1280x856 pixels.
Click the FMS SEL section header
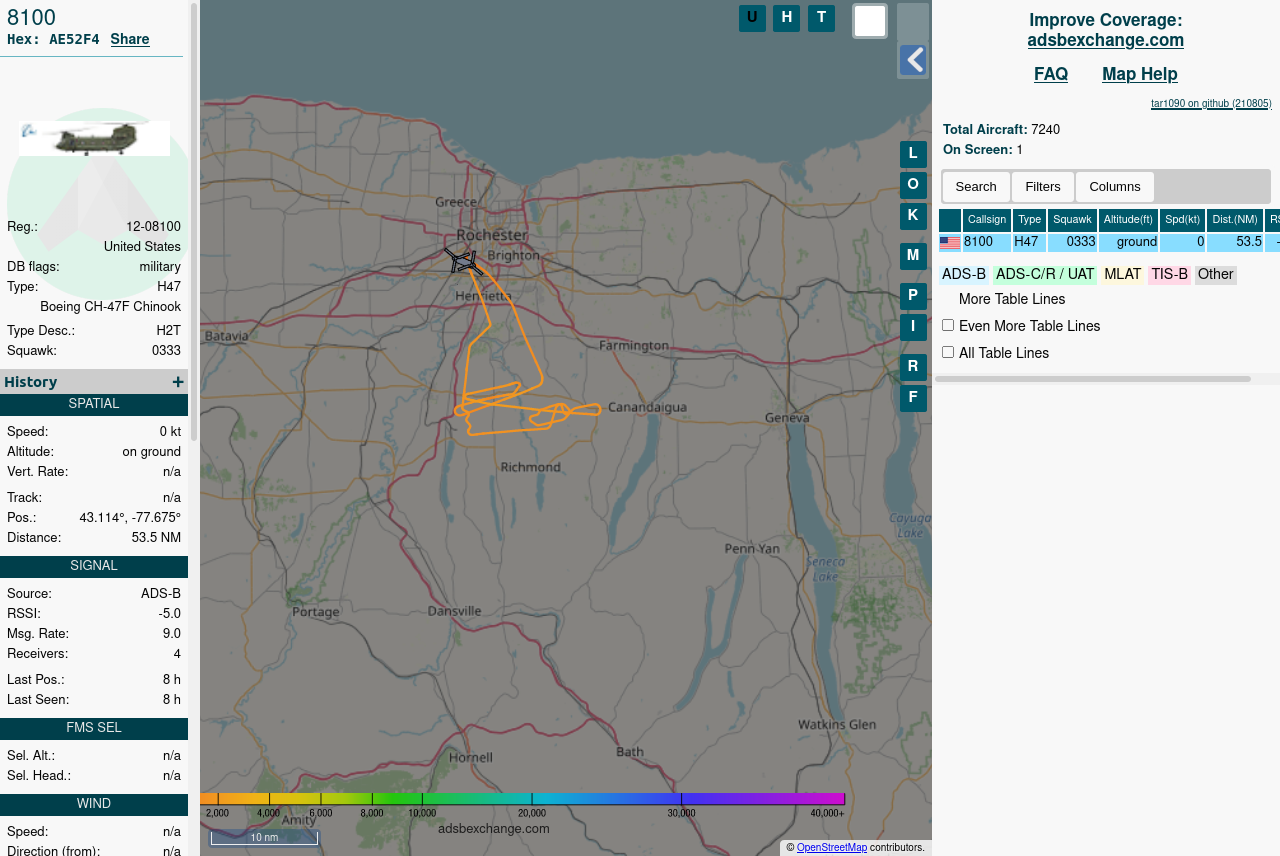coord(94,728)
